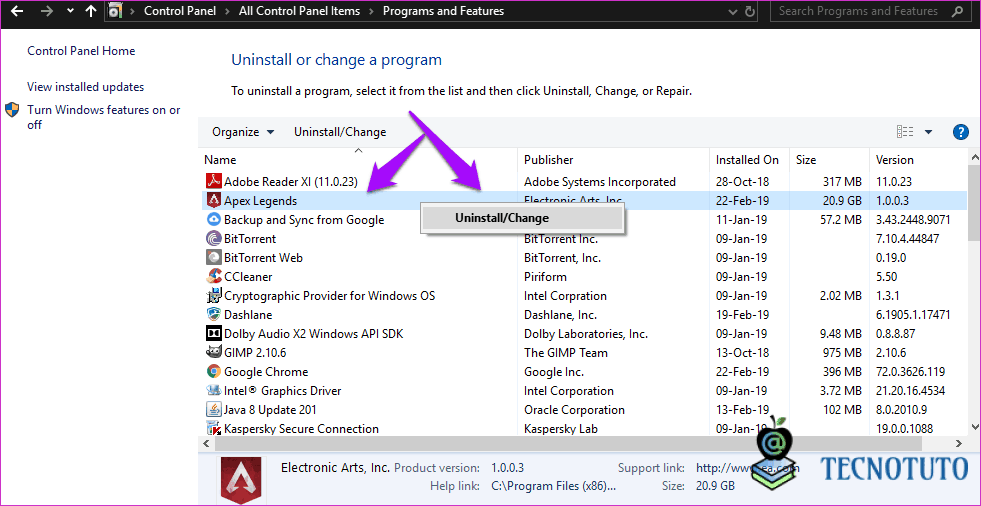Click the Piriform publisher cell
This screenshot has height=506, width=981.
click(546, 276)
